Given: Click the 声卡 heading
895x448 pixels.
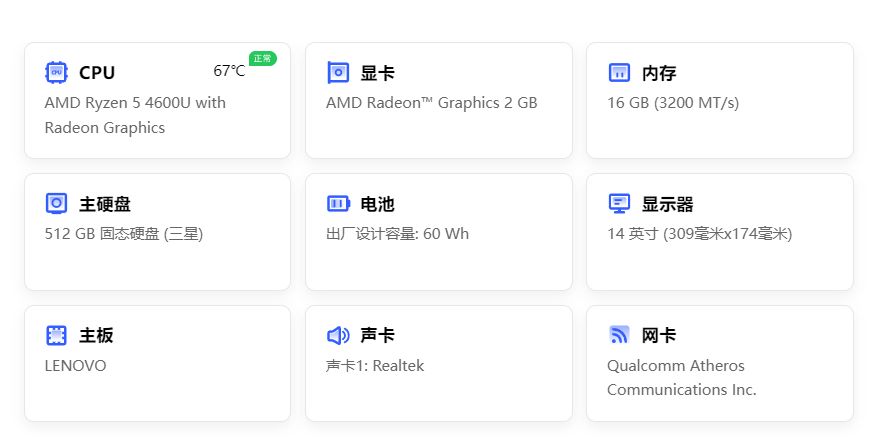Looking at the screenshot, I should [377, 335].
